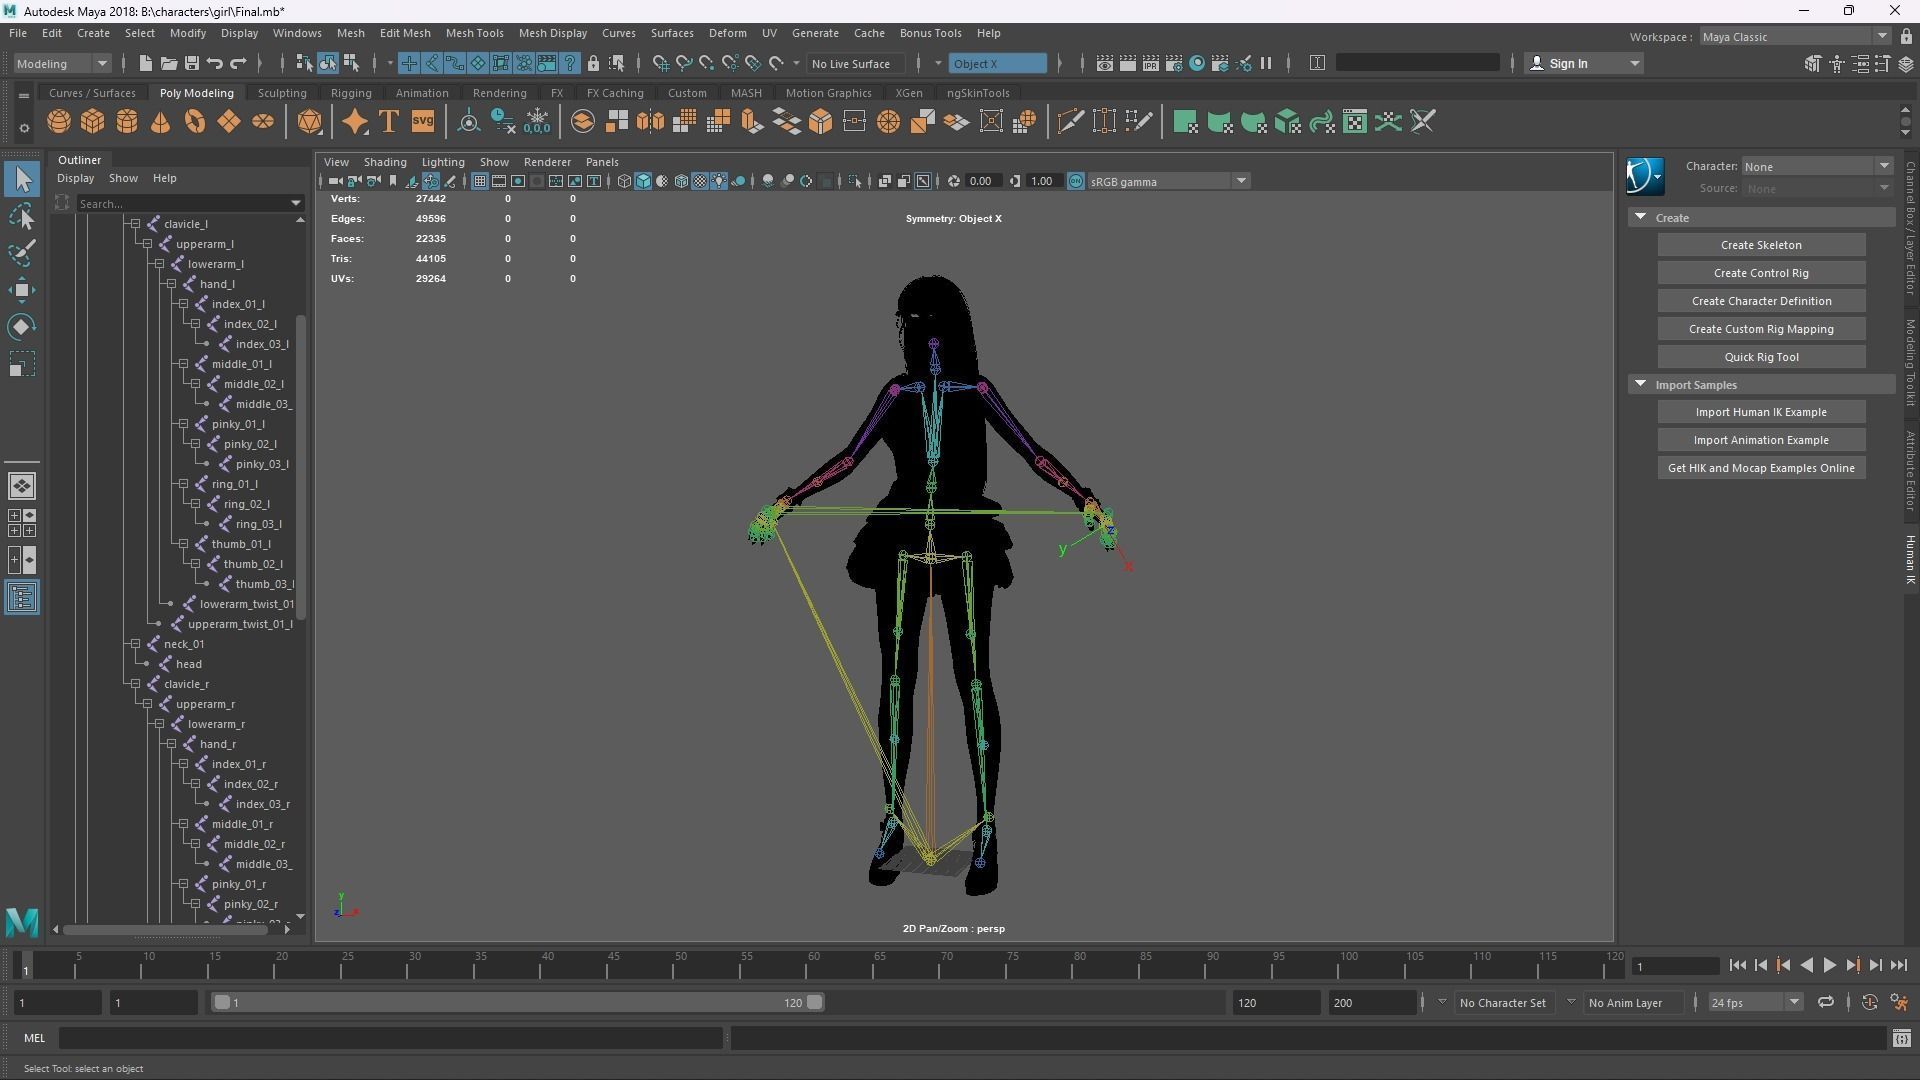Toggle the Outliner panel button in the sidebar
Image resolution: width=1920 pixels, height=1080 pixels.
(22, 598)
